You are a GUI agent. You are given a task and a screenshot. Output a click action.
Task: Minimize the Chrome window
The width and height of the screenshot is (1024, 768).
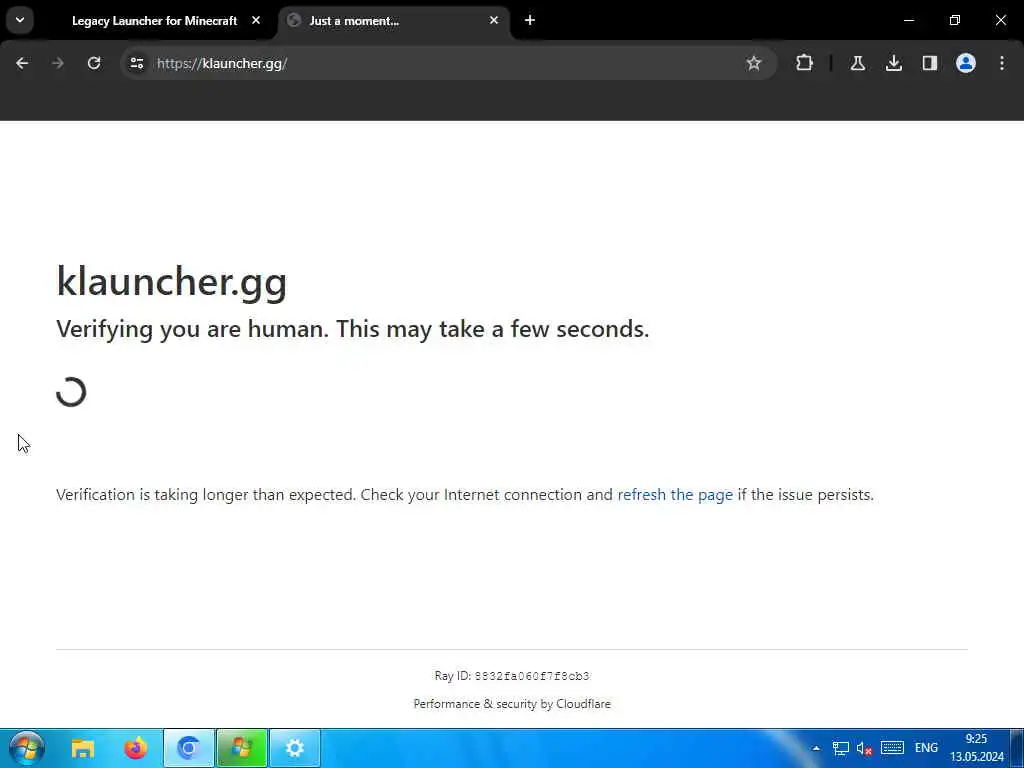click(908, 21)
